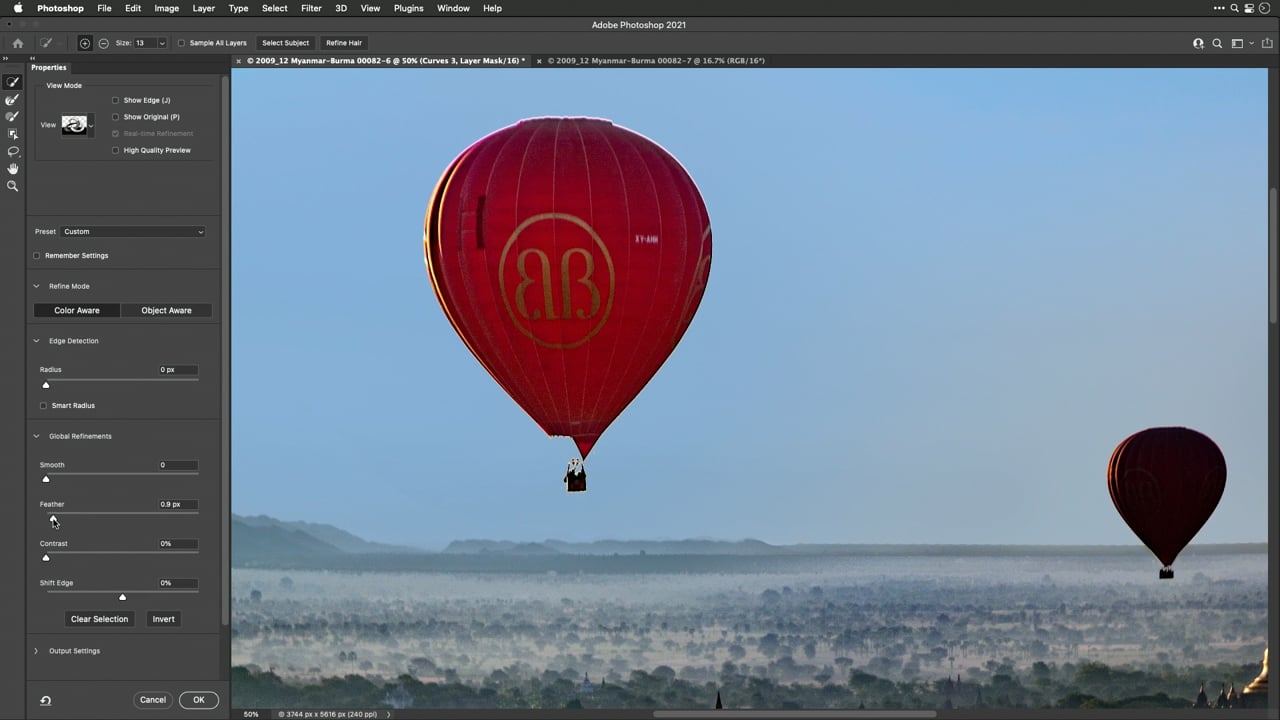This screenshot has height=720, width=1280.
Task: Click the Reset workspace arrow icon
Action: 45,700
